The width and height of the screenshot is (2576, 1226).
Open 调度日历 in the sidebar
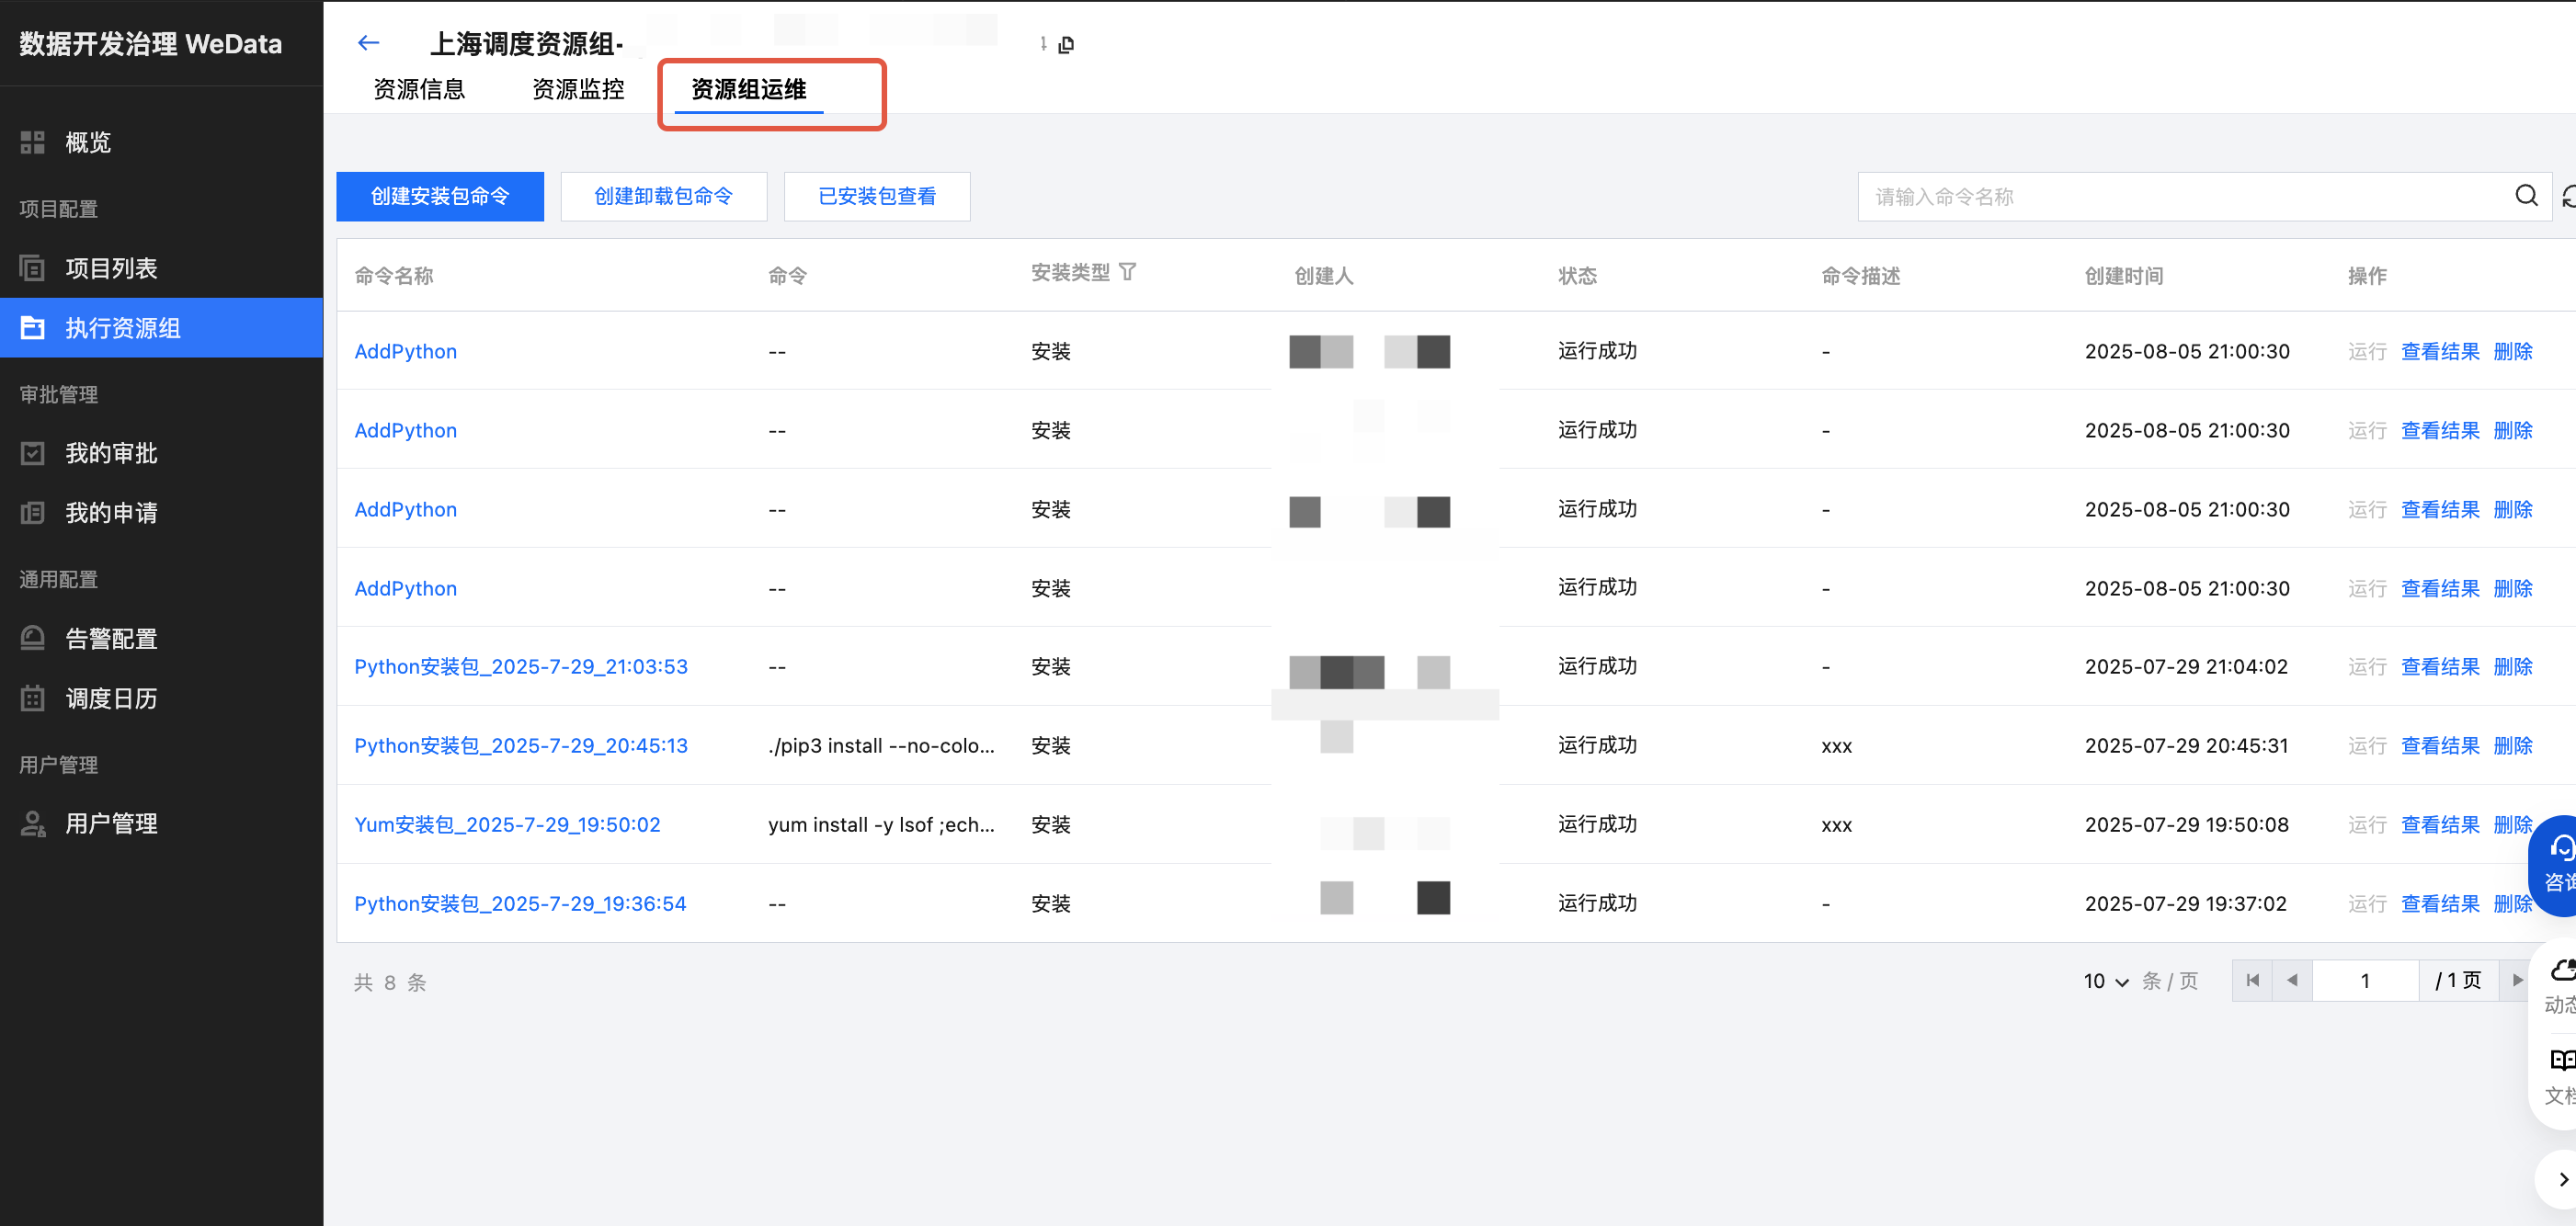point(111,698)
